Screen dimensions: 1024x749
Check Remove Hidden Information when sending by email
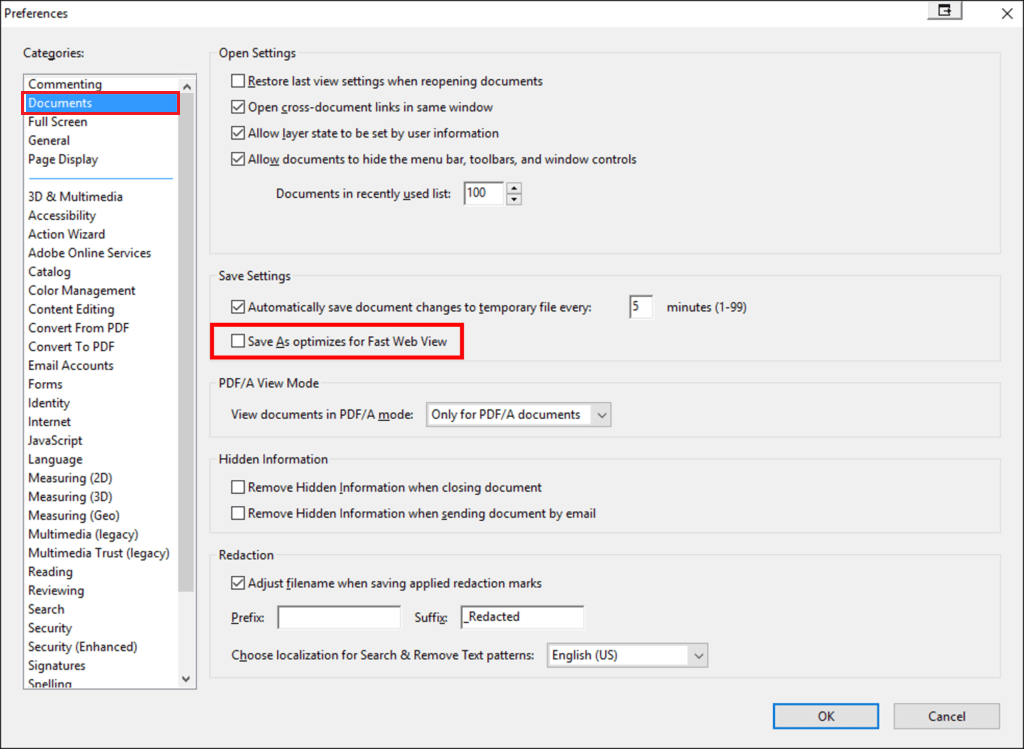[238, 513]
